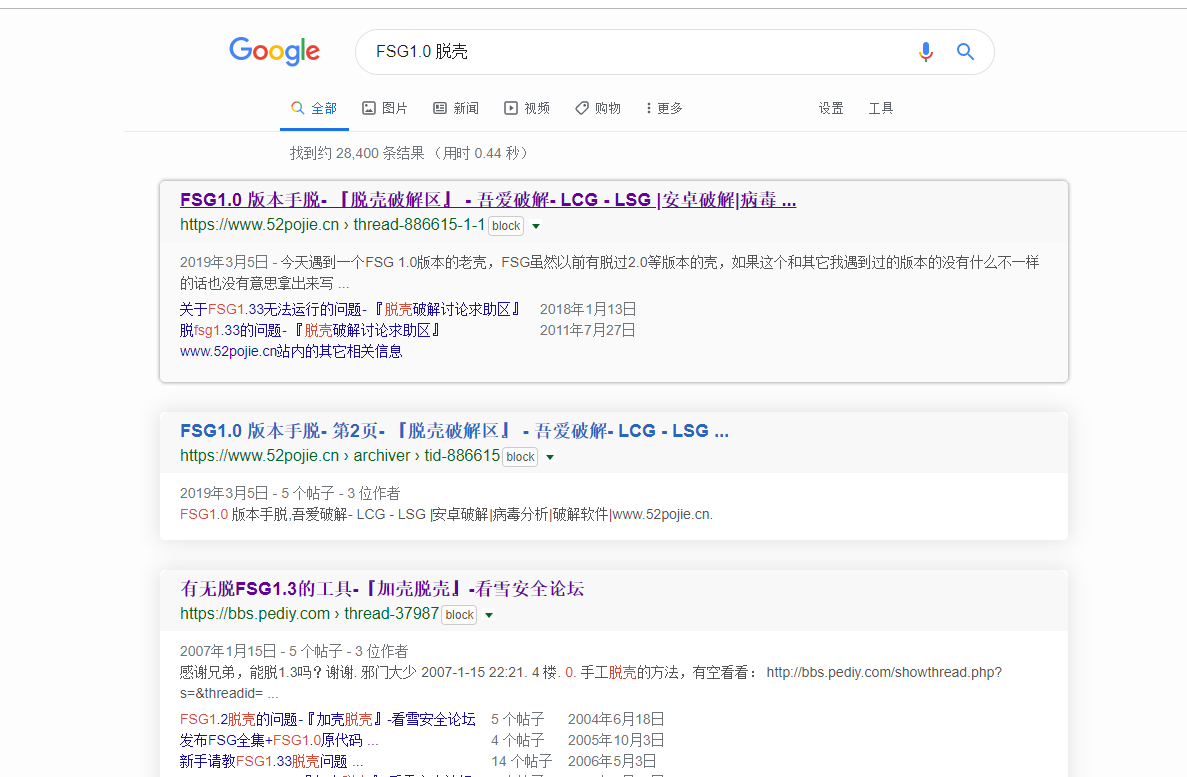
Task: Open link 发布FSG全集+FSG1.0原代码
Action: click(x=279, y=740)
